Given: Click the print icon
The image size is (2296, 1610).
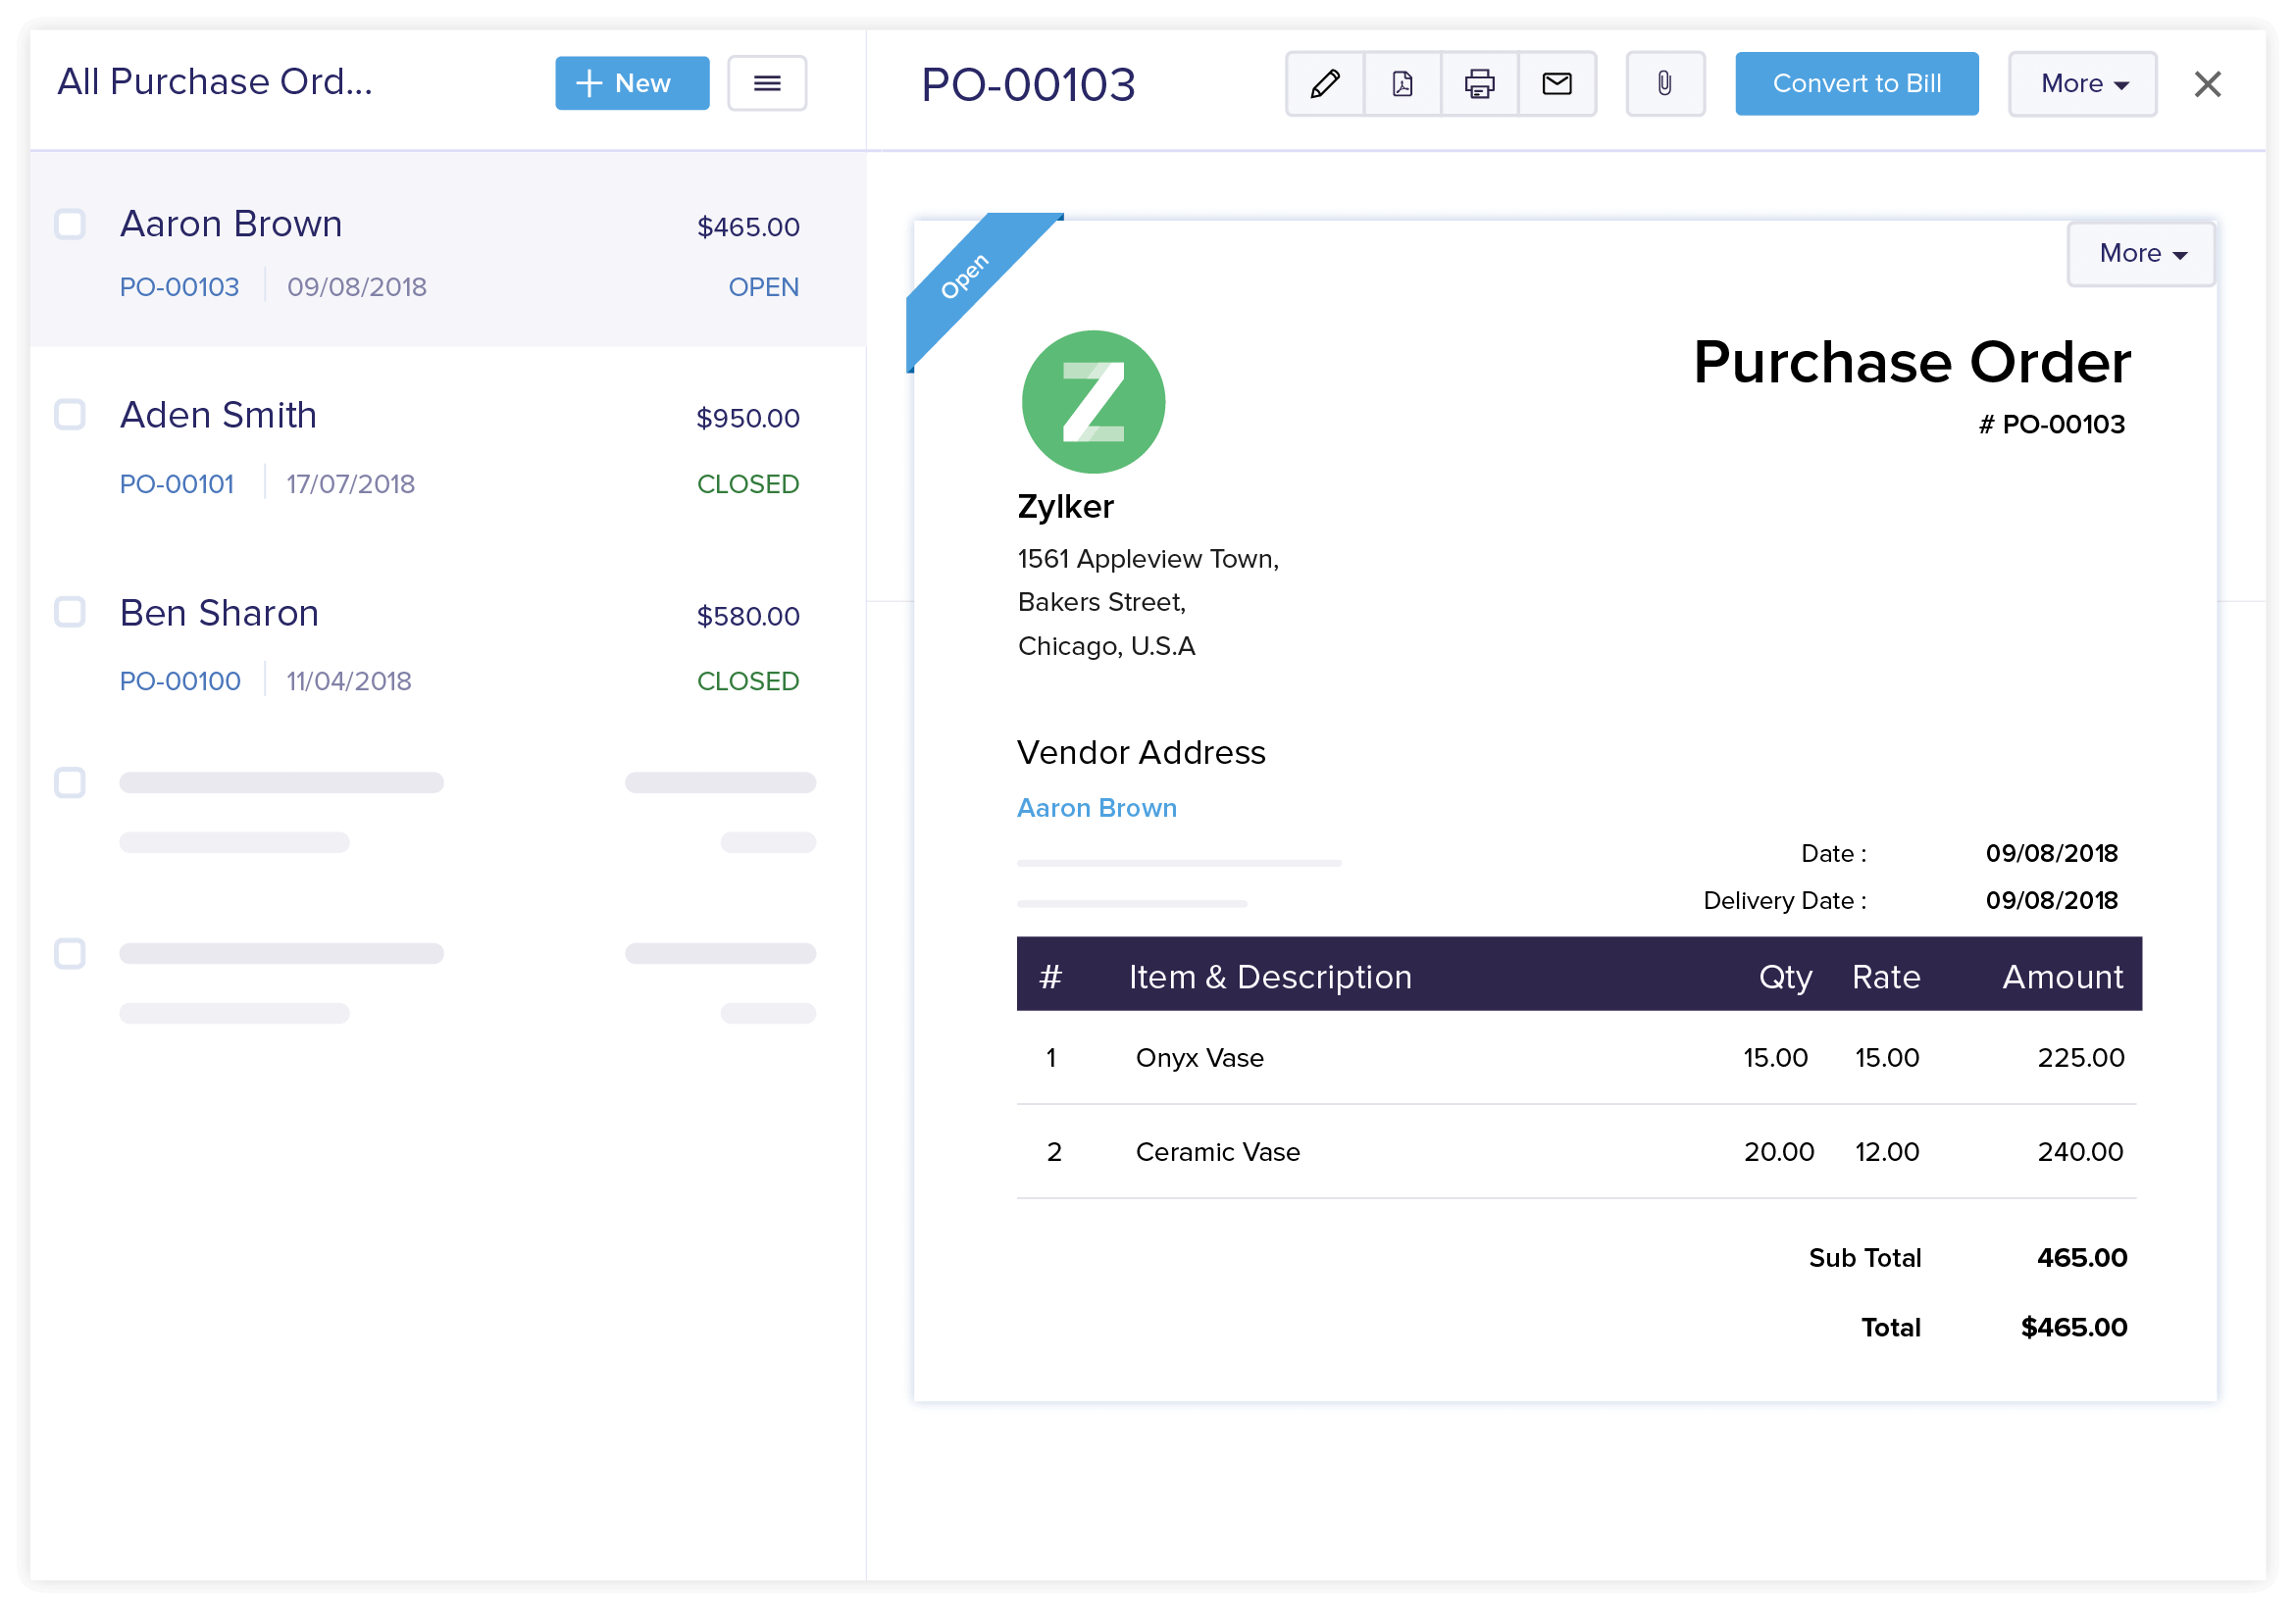Looking at the screenshot, I should click(x=1478, y=82).
